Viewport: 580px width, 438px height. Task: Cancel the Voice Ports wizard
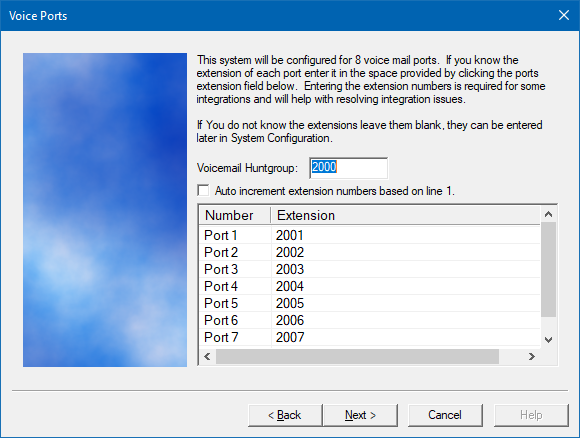[x=445, y=415]
